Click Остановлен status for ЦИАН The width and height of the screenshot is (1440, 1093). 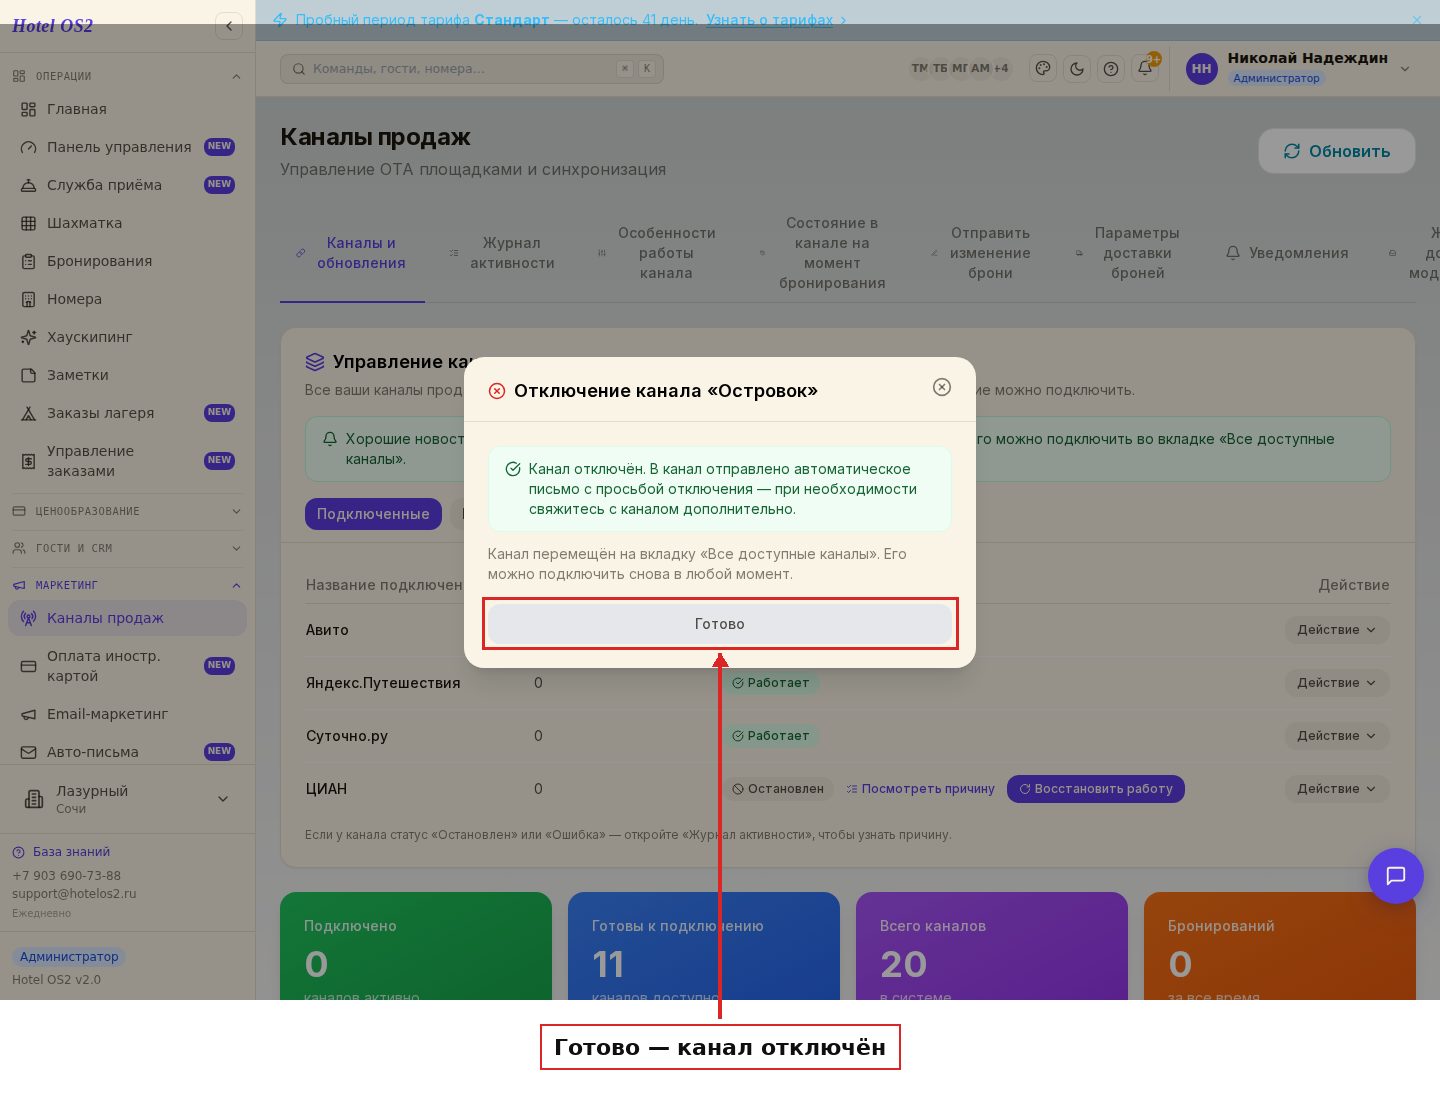click(778, 789)
